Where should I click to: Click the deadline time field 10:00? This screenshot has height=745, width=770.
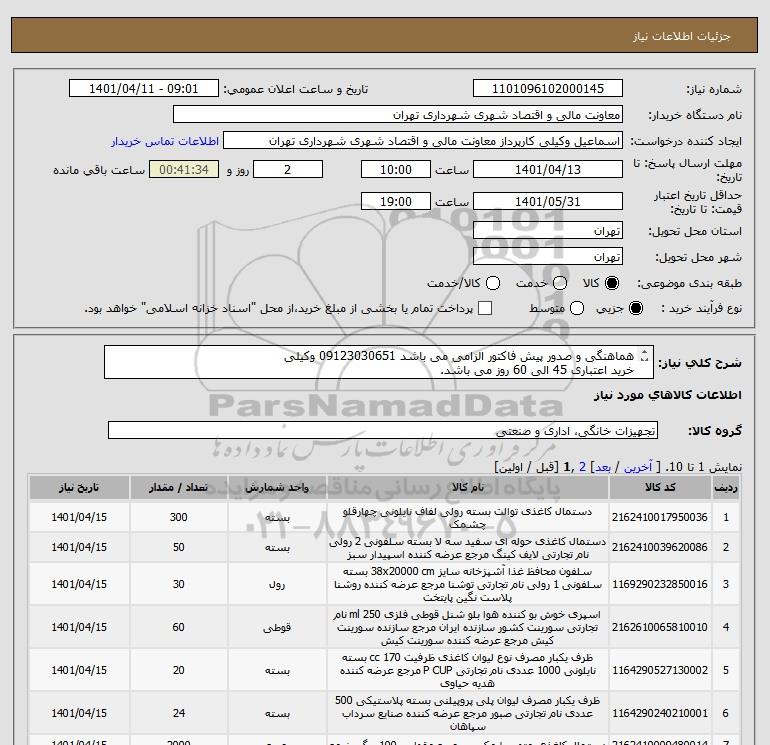396,169
